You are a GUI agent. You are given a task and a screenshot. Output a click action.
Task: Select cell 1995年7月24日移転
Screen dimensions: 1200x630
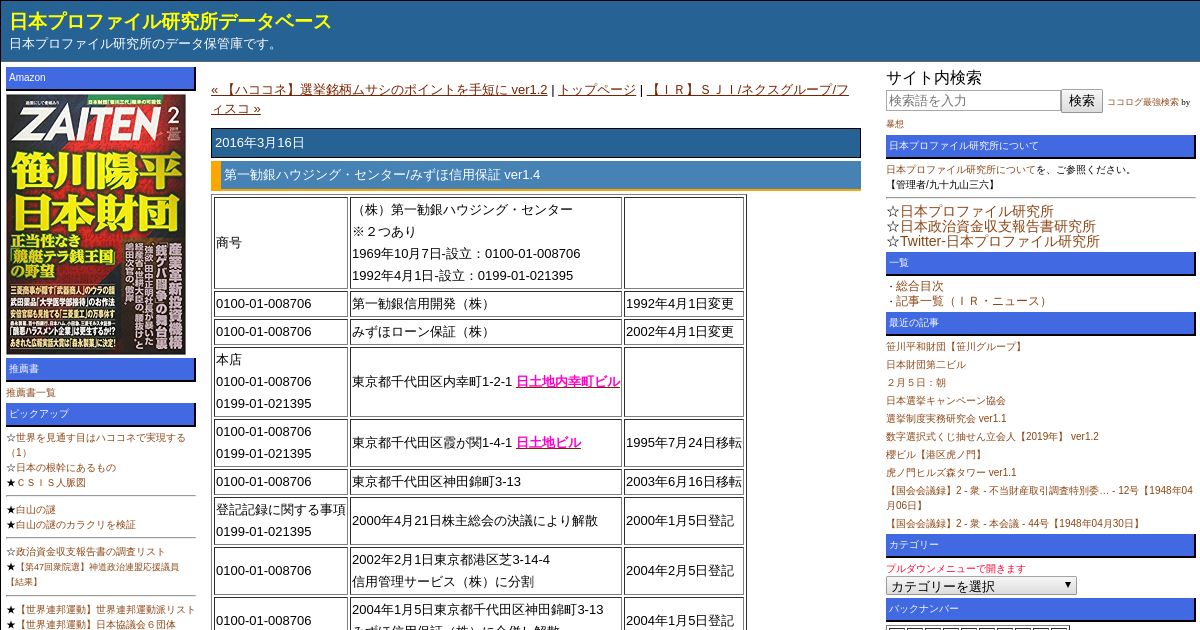tap(684, 443)
